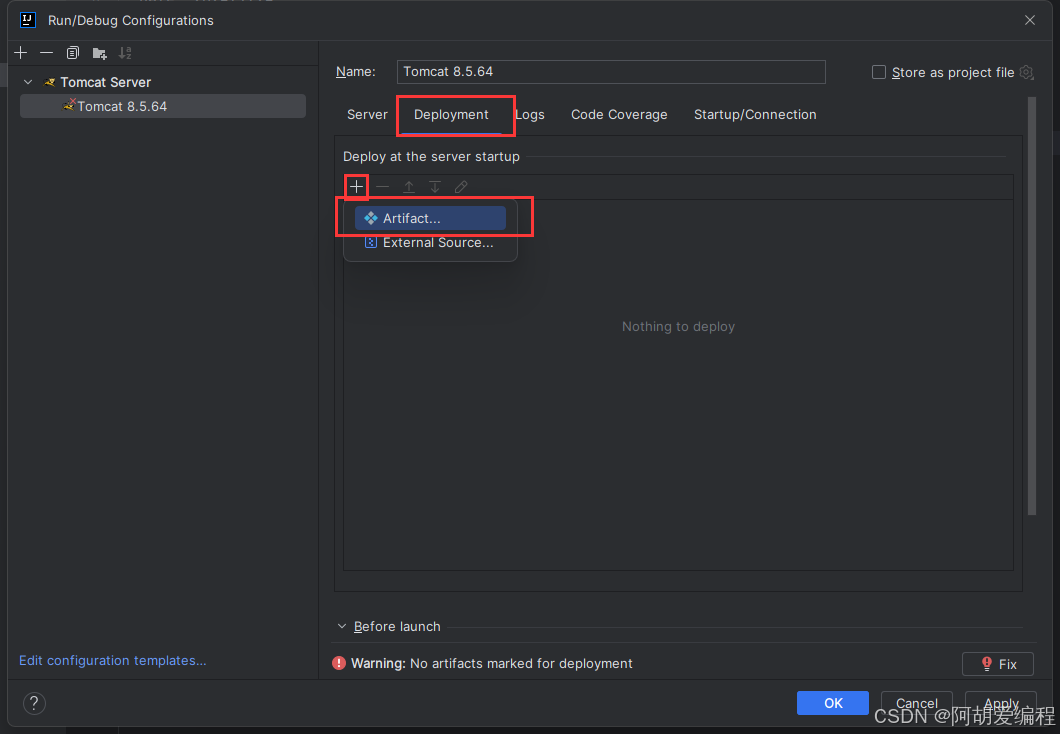Collapse the Tomcat Server tree node
Screen dimensions: 1060x734
point(28,82)
